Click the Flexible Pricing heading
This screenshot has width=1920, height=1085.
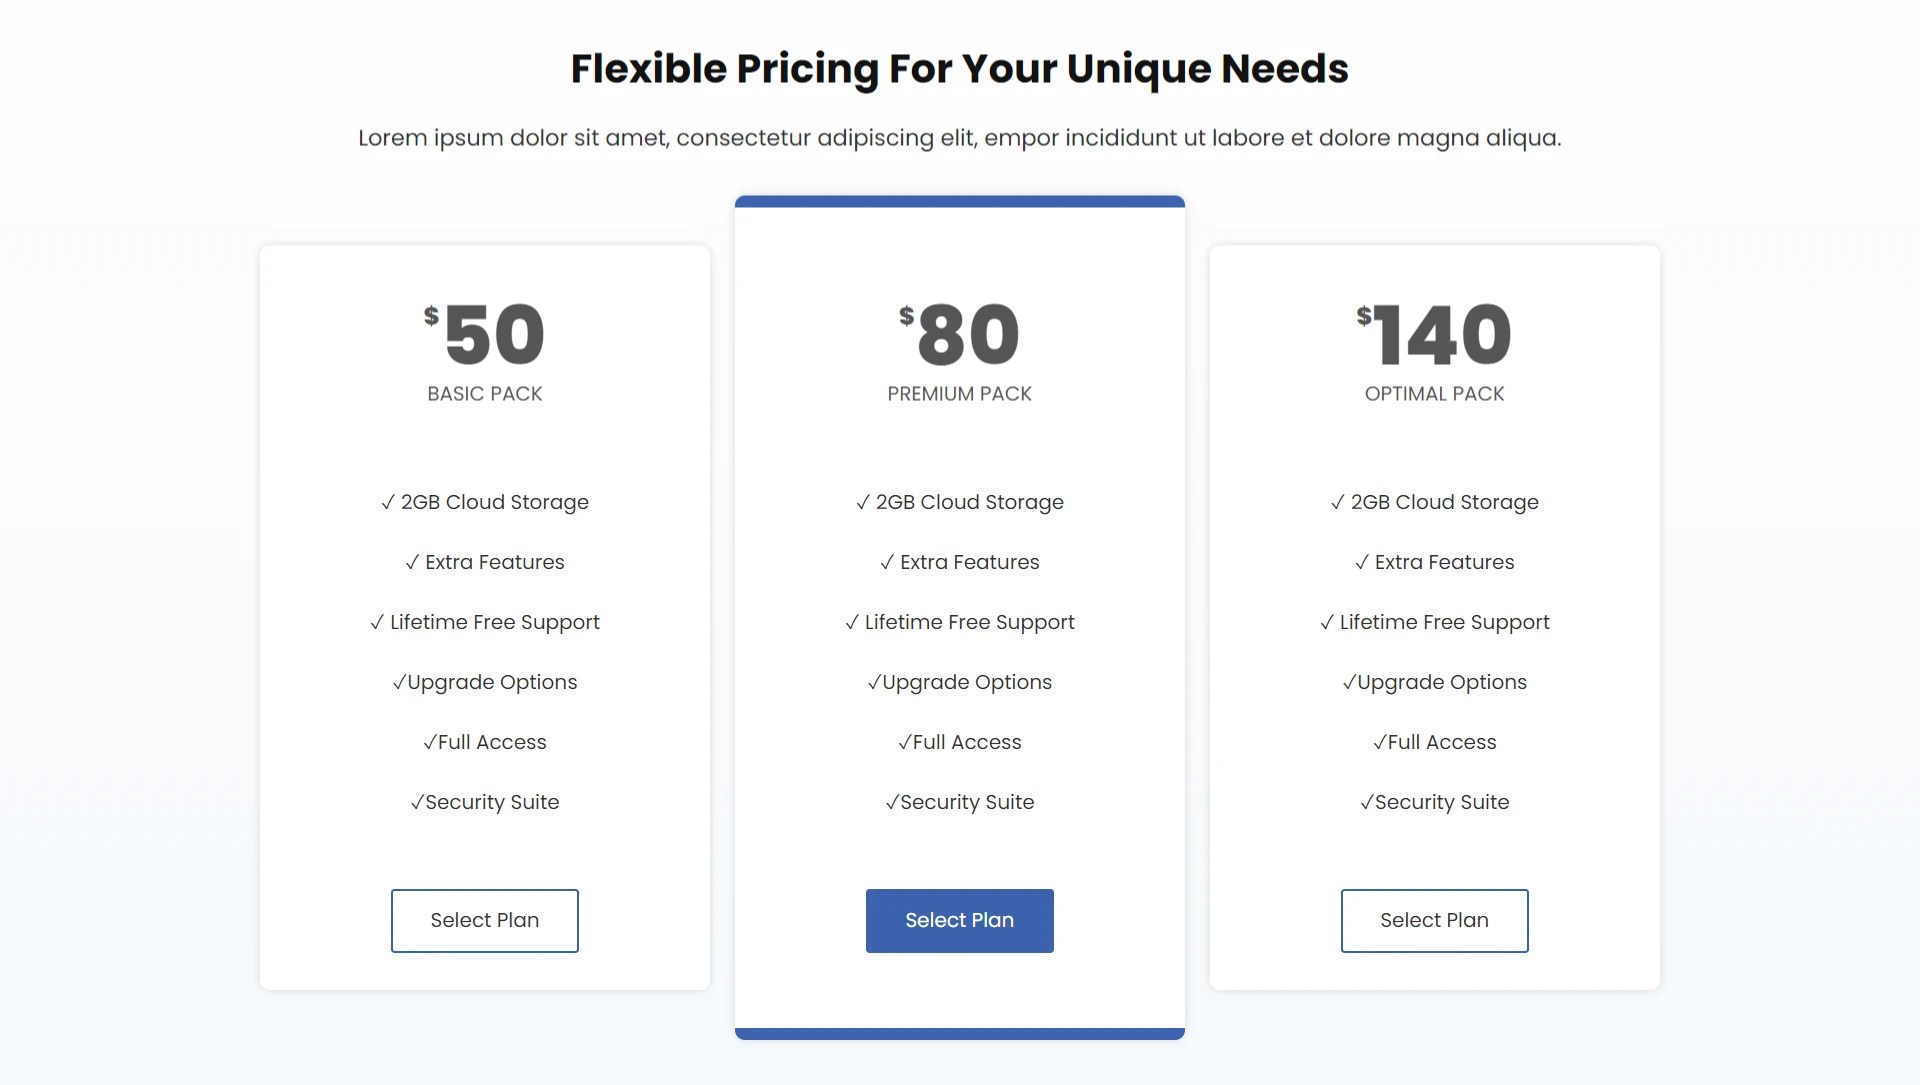(x=959, y=68)
